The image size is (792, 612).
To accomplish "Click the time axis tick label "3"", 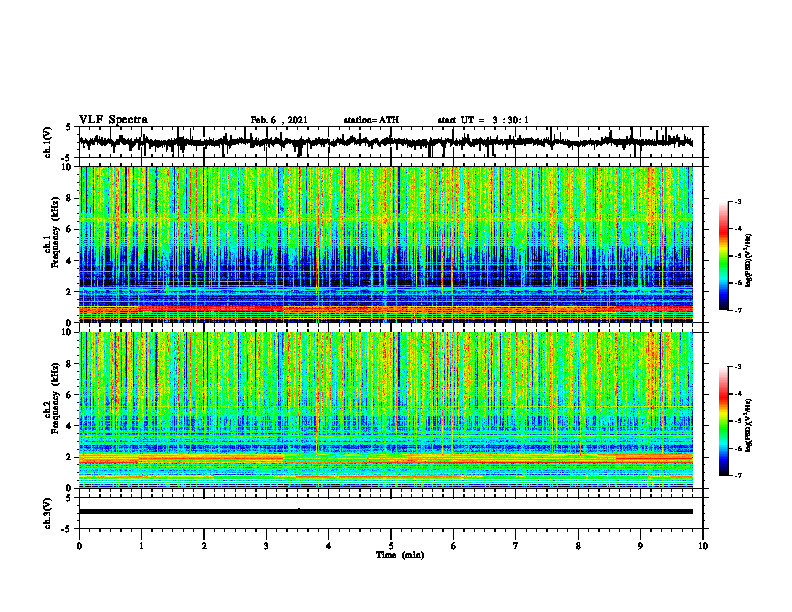I will click(x=266, y=546).
